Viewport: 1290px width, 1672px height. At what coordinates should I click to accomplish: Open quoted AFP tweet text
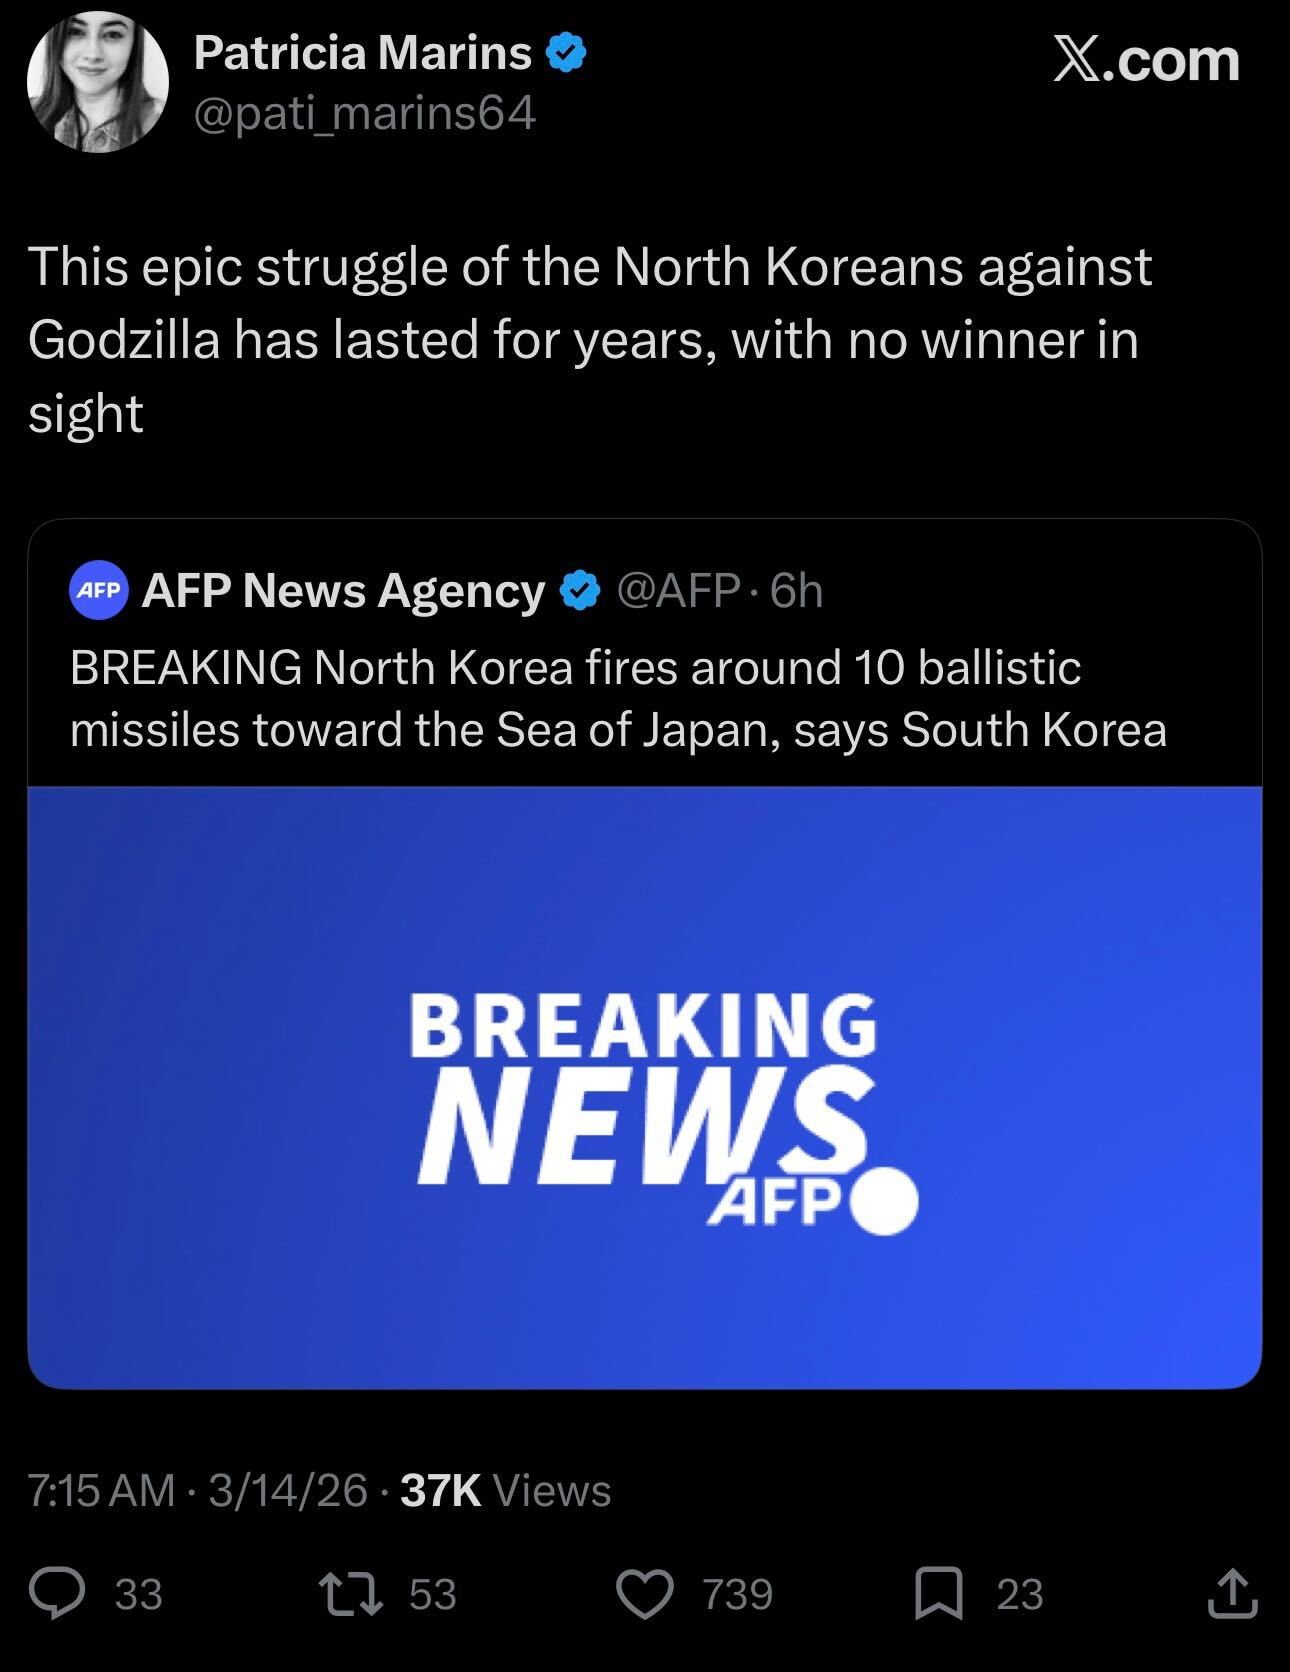618,698
